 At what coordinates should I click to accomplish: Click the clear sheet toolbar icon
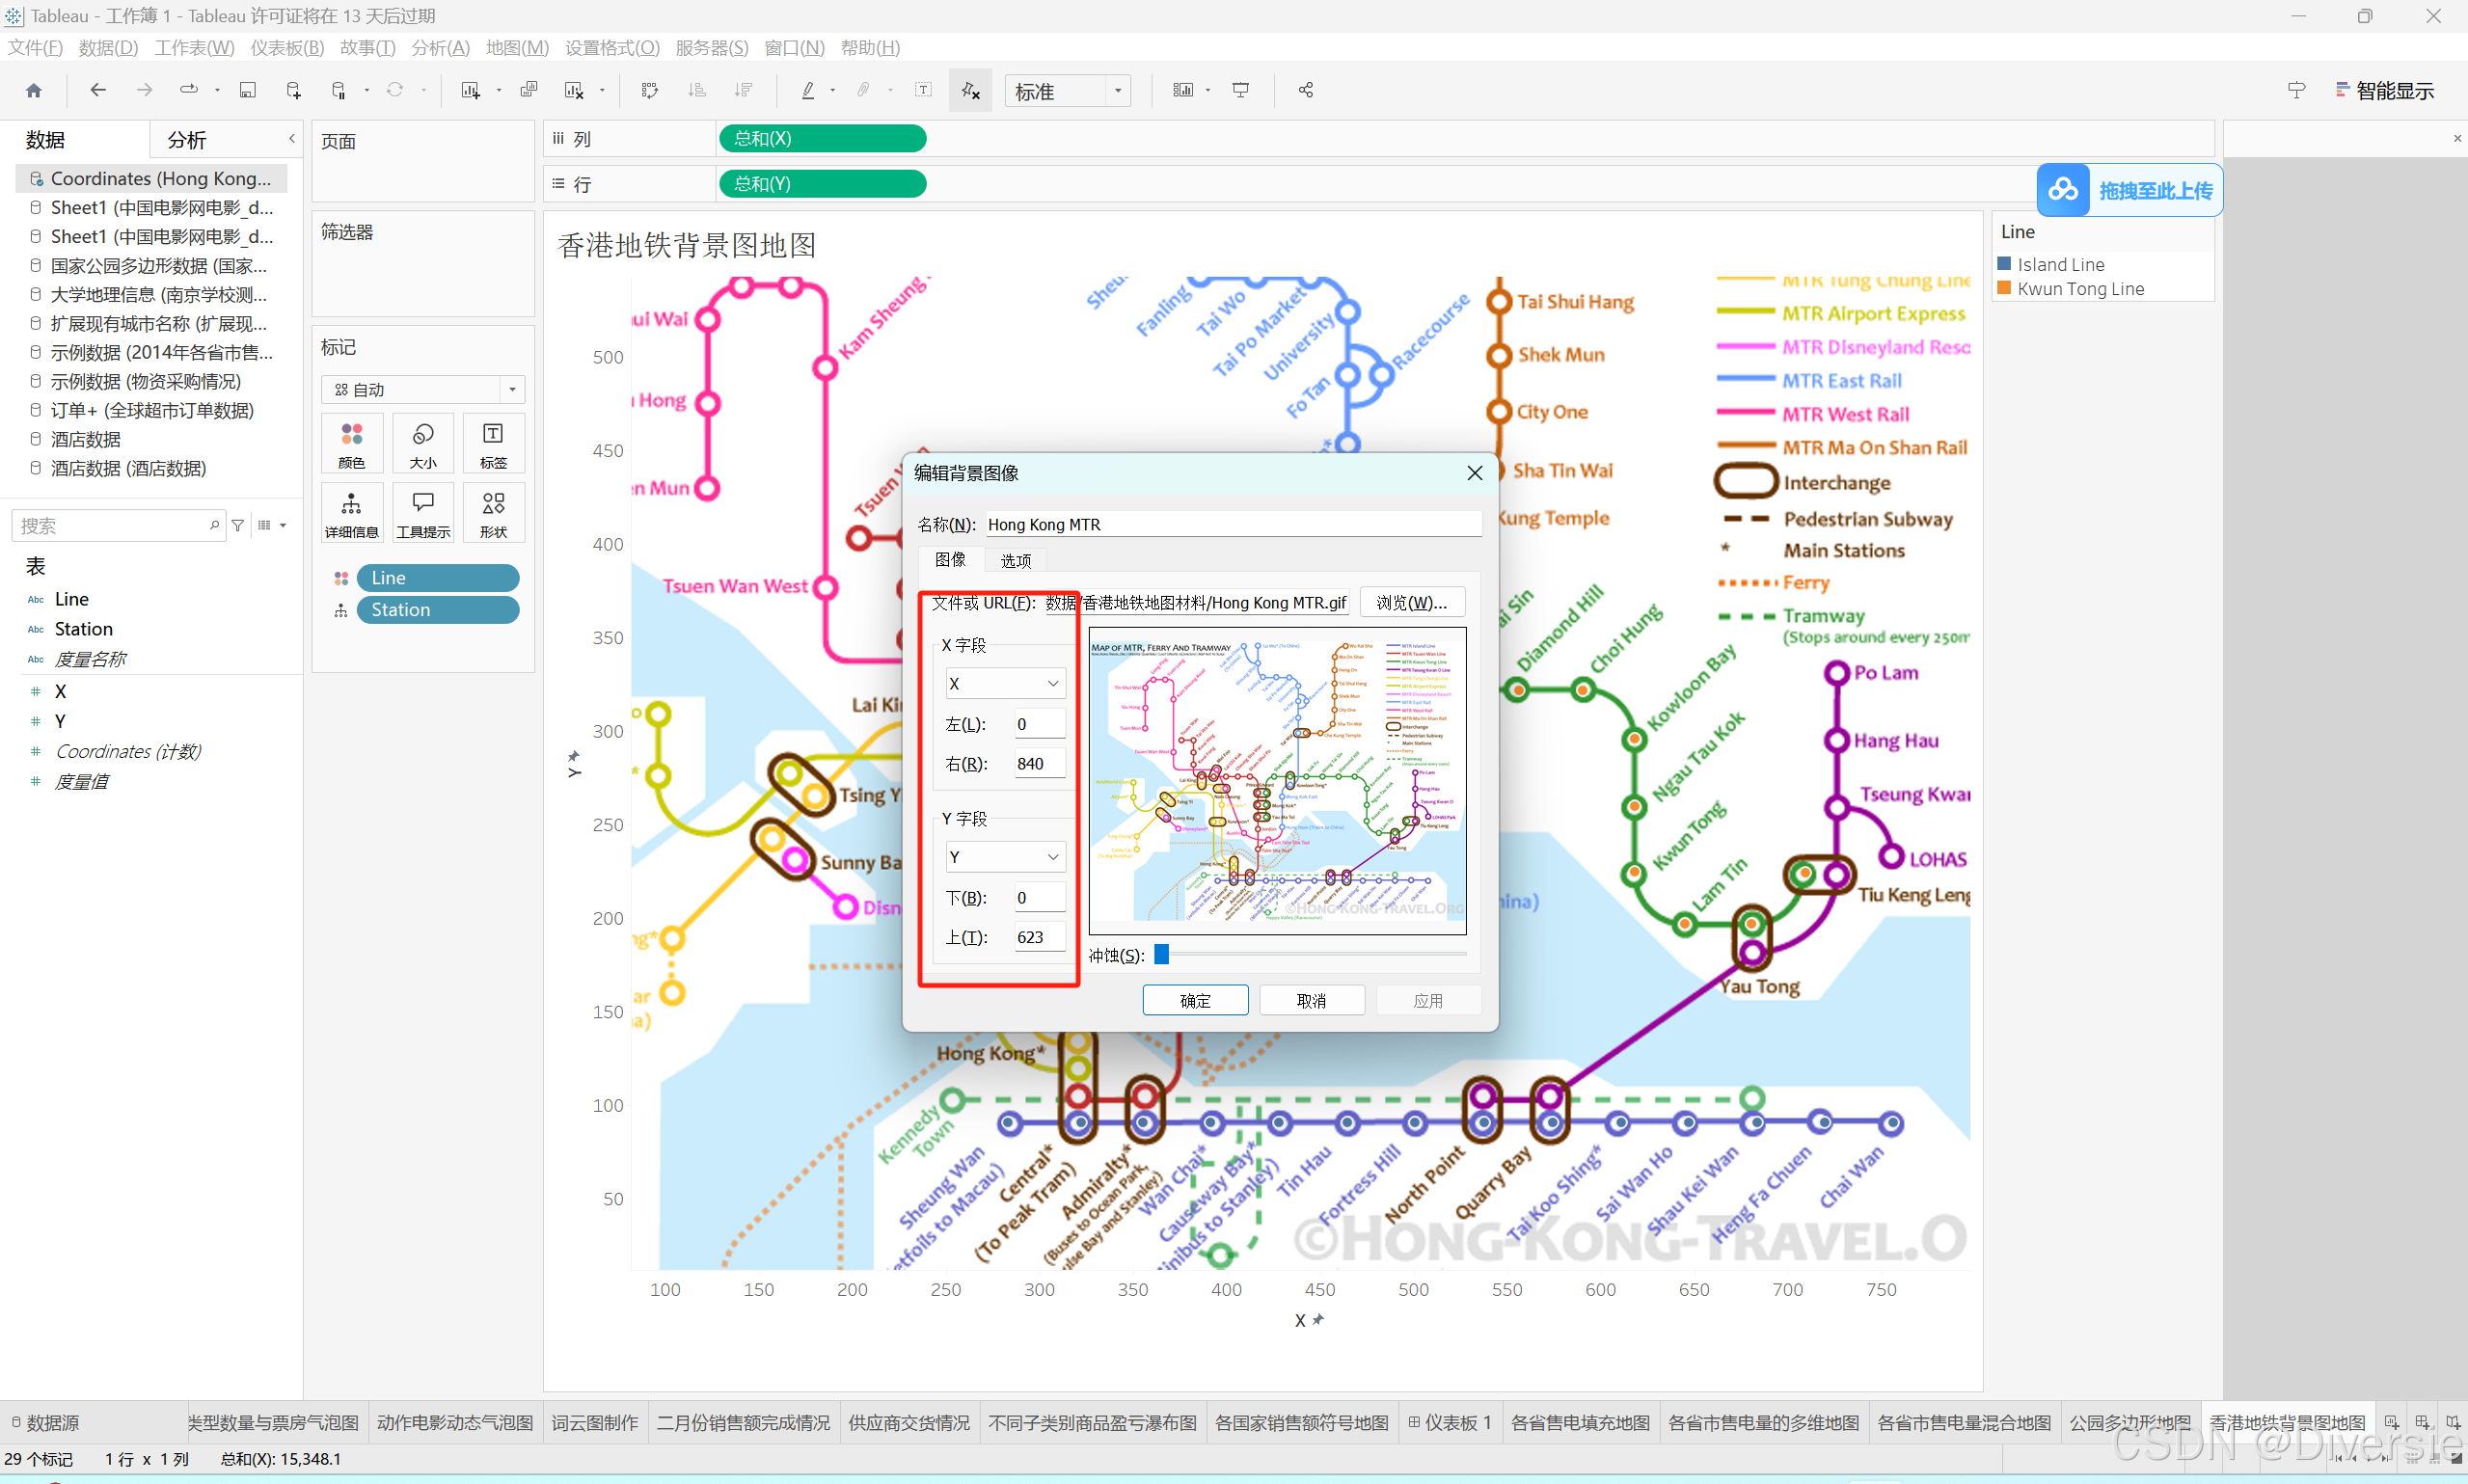click(574, 91)
